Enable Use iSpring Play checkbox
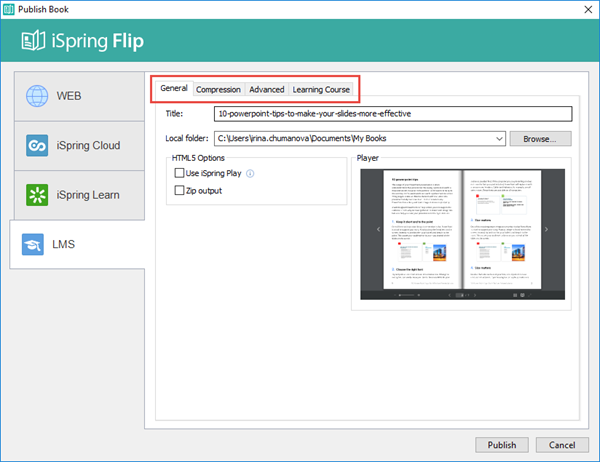 (179, 173)
